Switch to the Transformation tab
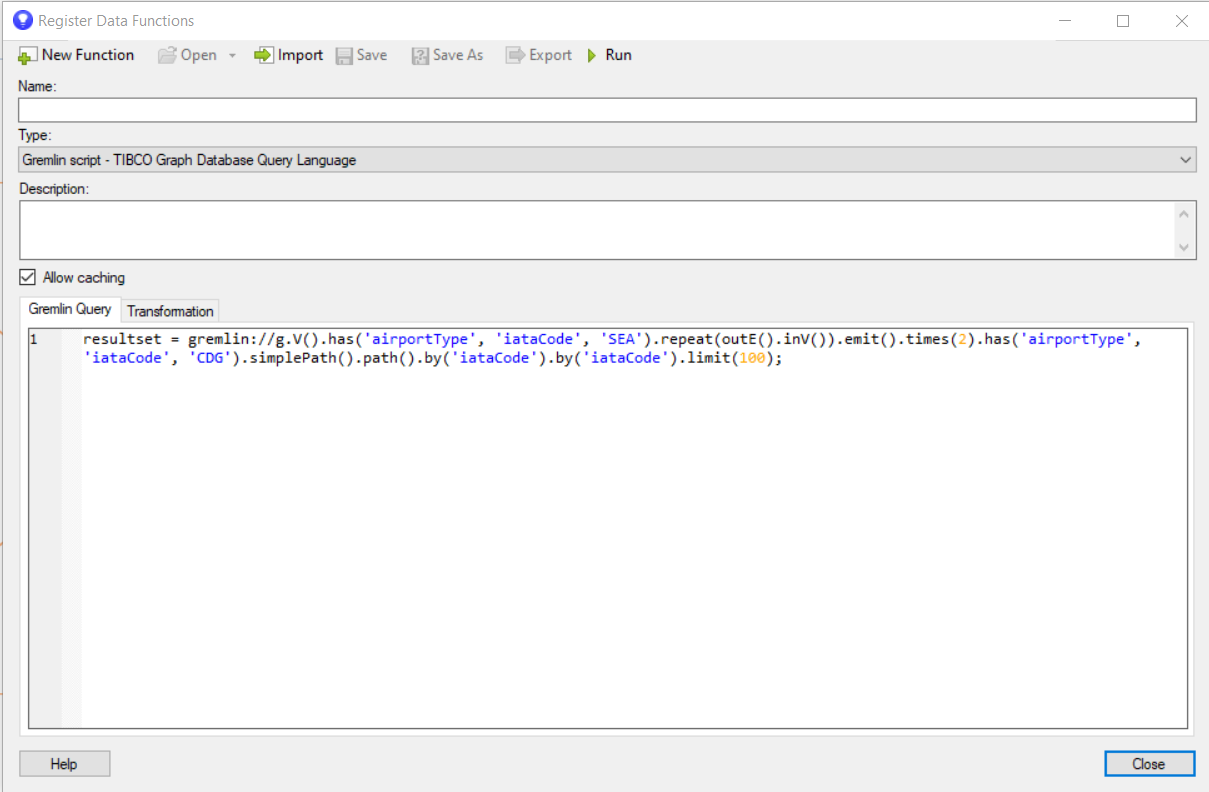Screen dimensions: 1209x792 [170, 311]
